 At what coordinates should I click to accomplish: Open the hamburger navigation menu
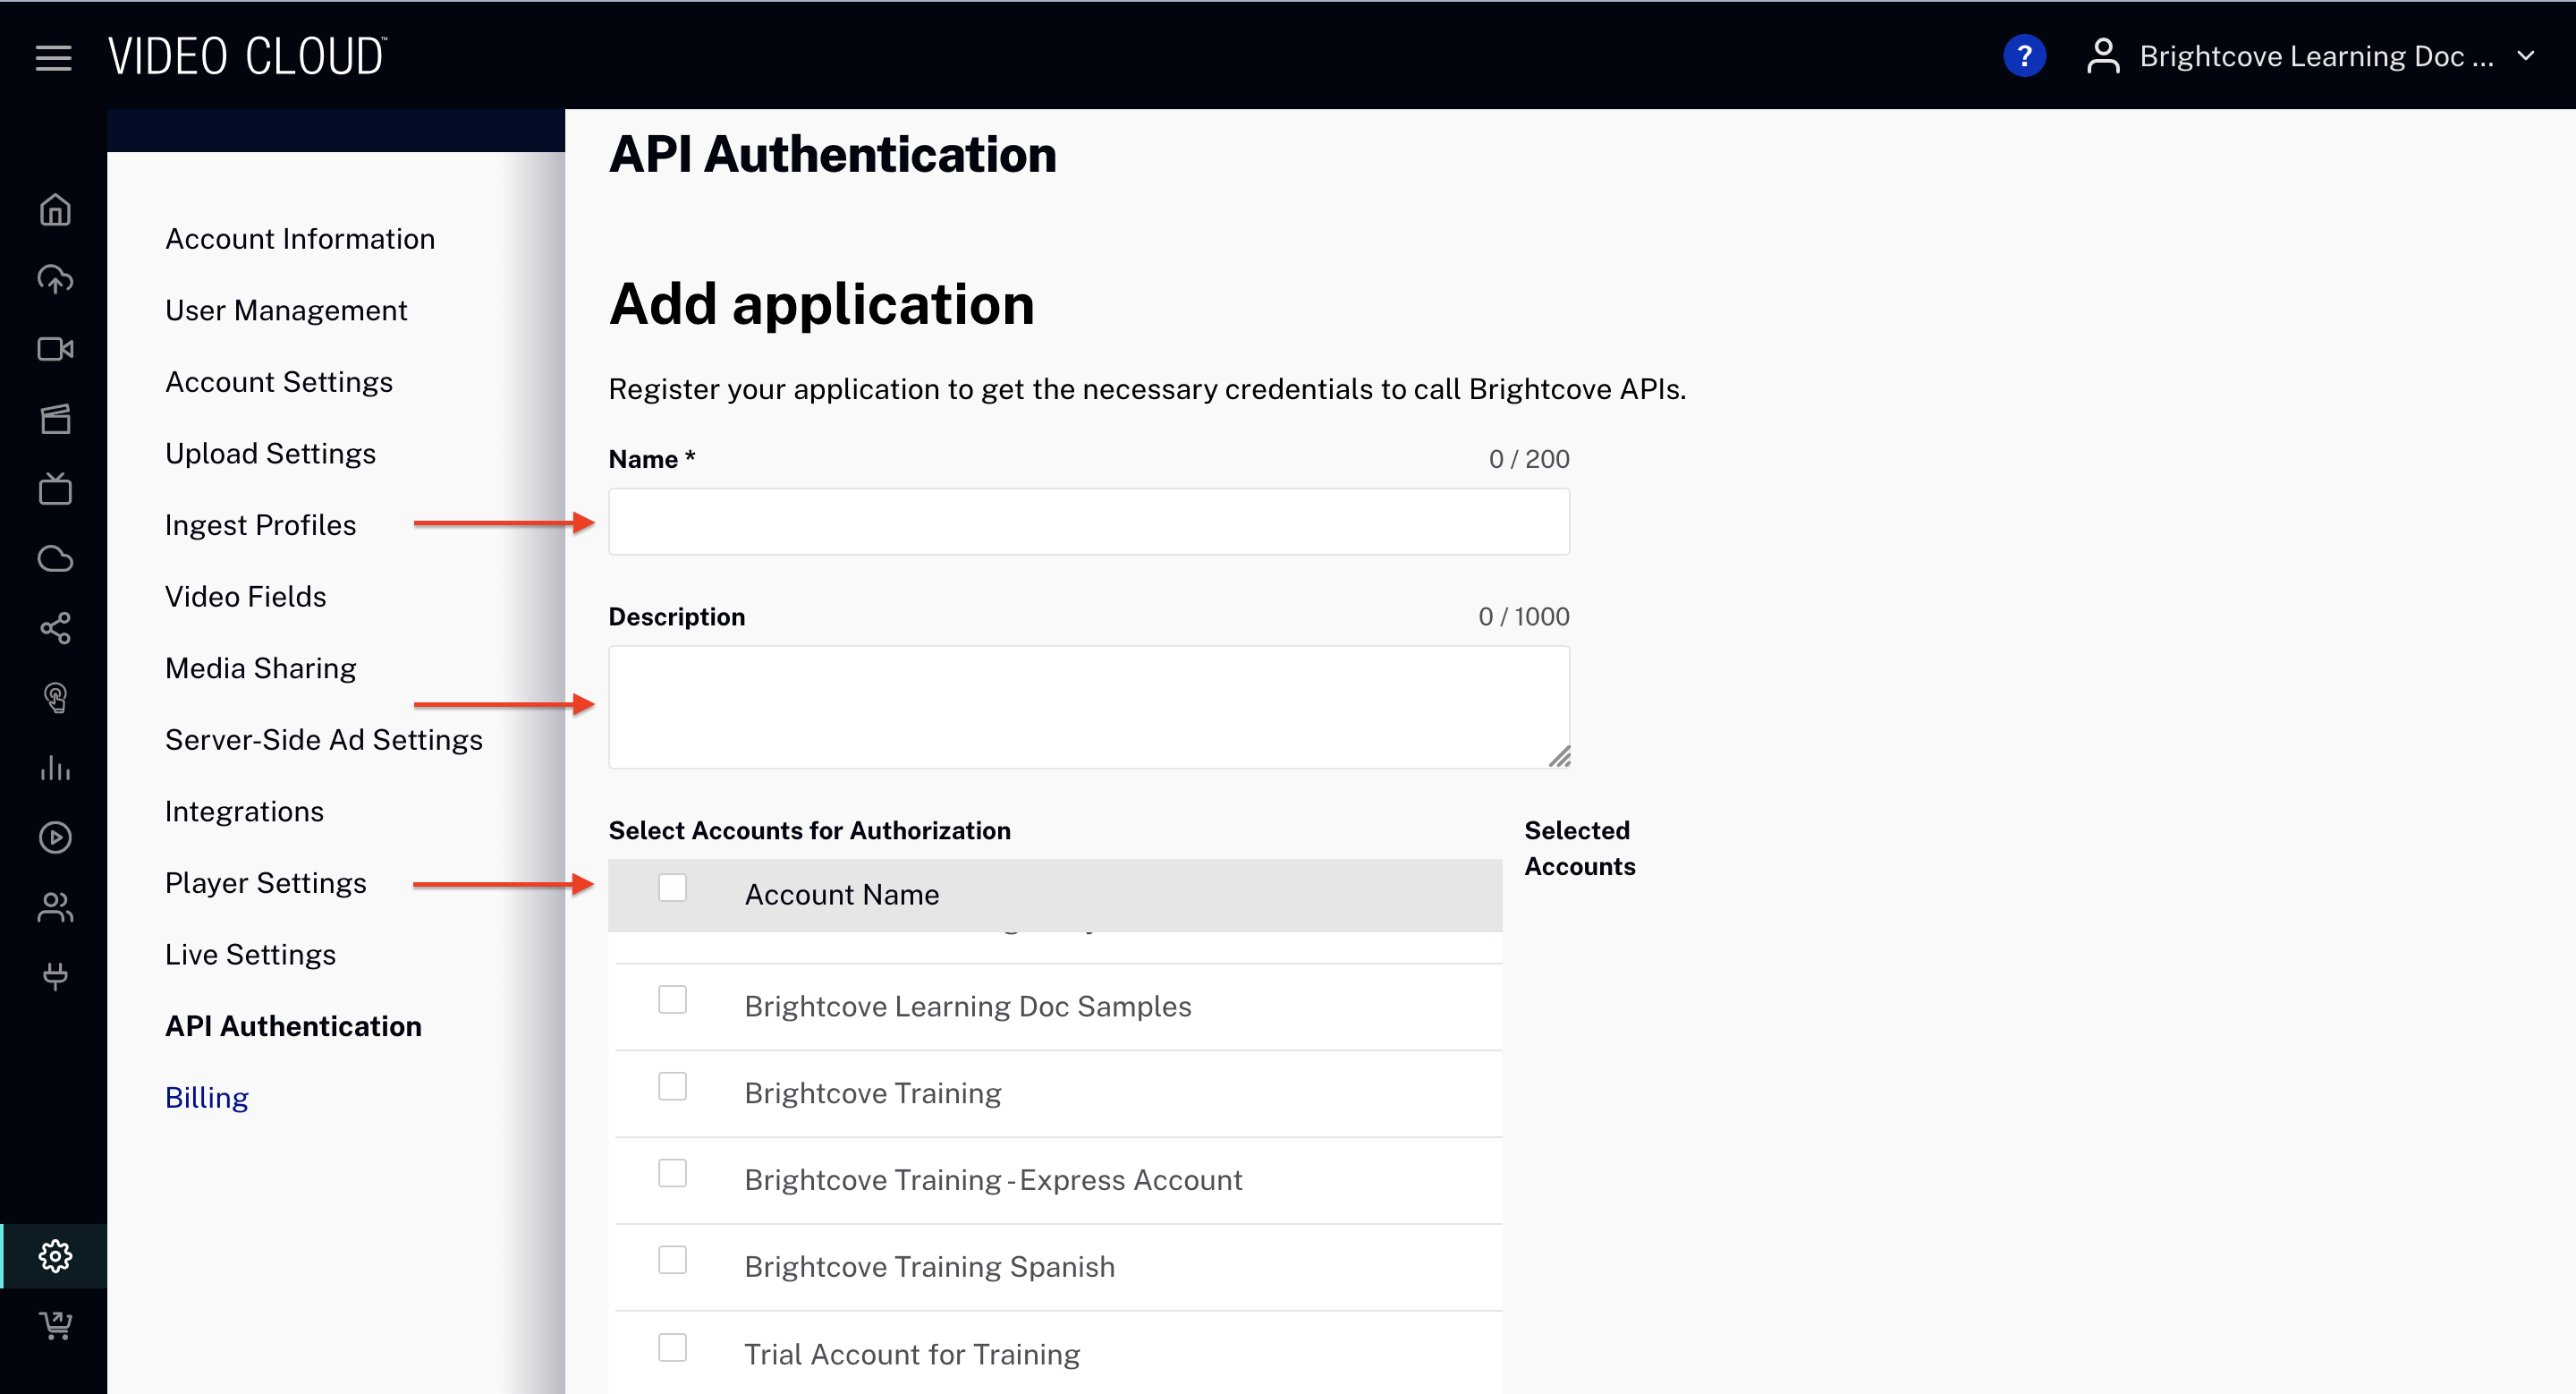coord(54,57)
